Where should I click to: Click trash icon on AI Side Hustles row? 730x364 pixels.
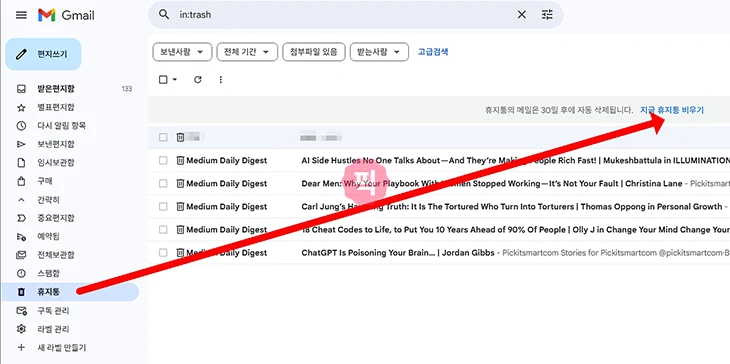180,160
